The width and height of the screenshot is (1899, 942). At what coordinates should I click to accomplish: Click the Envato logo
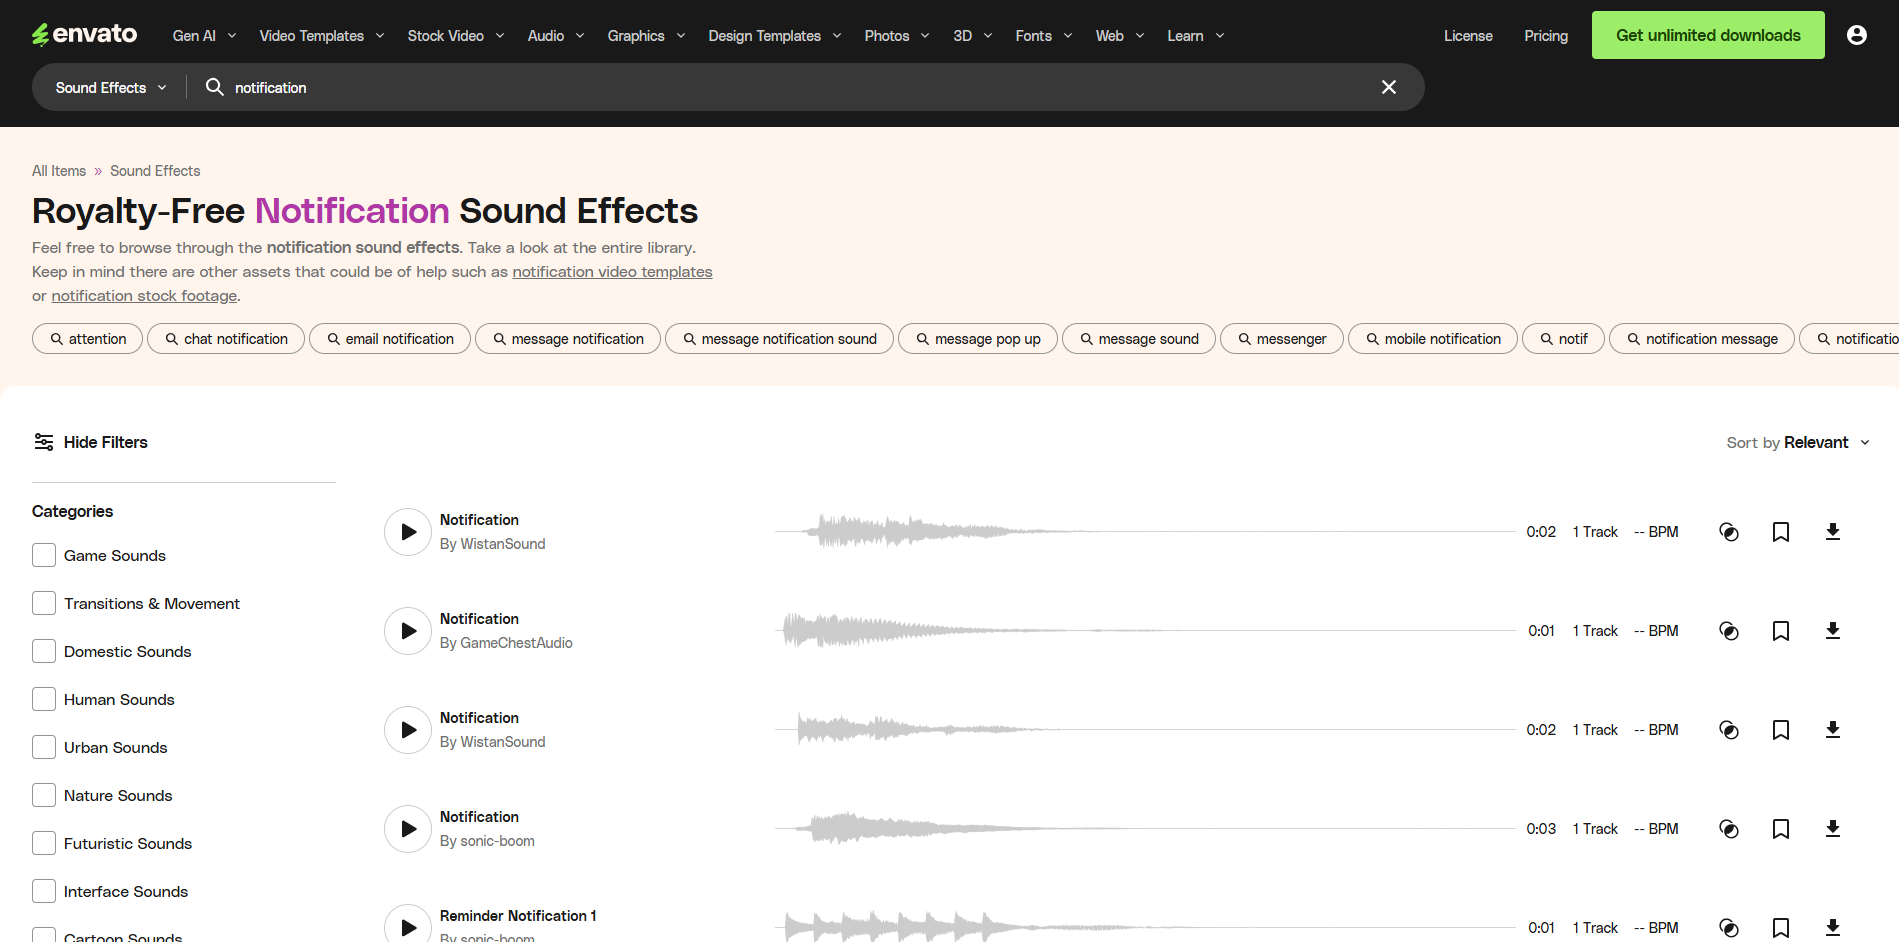click(85, 33)
